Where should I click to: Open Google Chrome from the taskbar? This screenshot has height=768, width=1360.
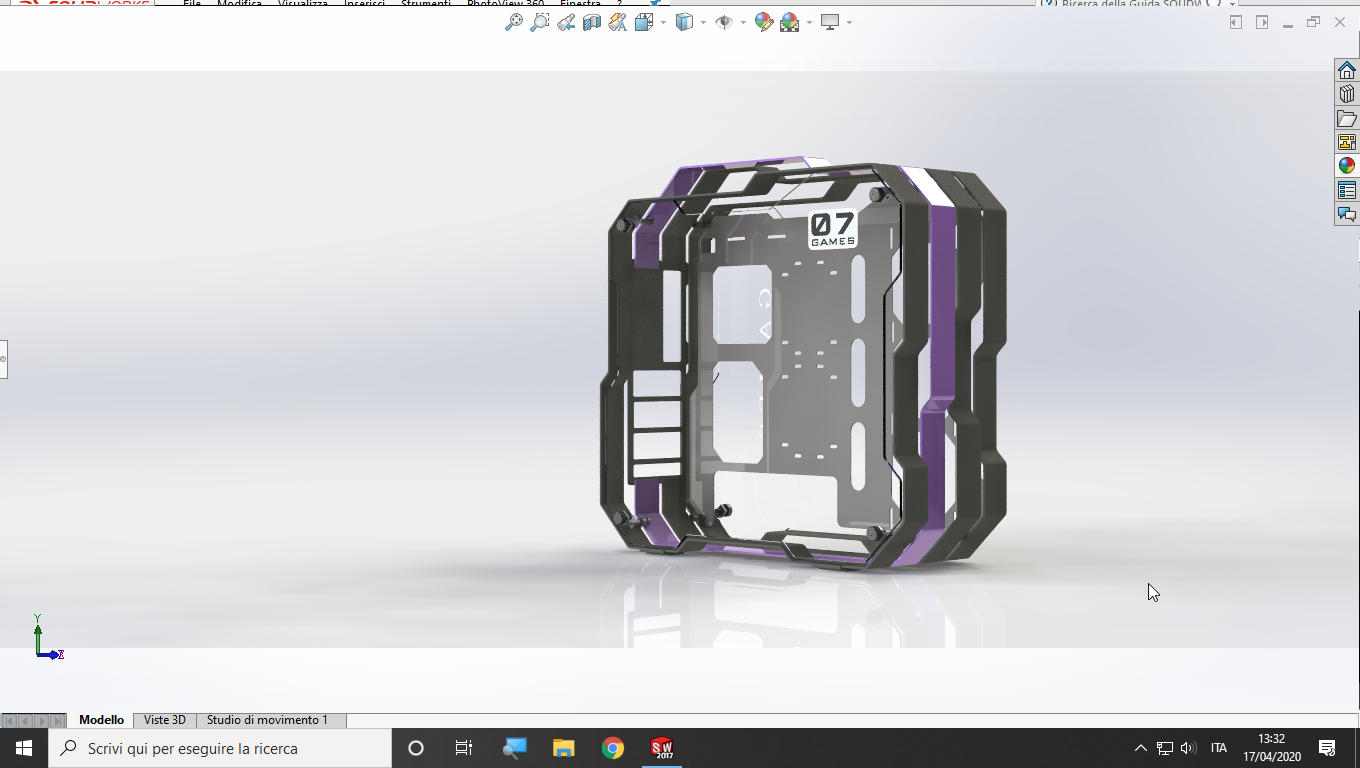613,748
